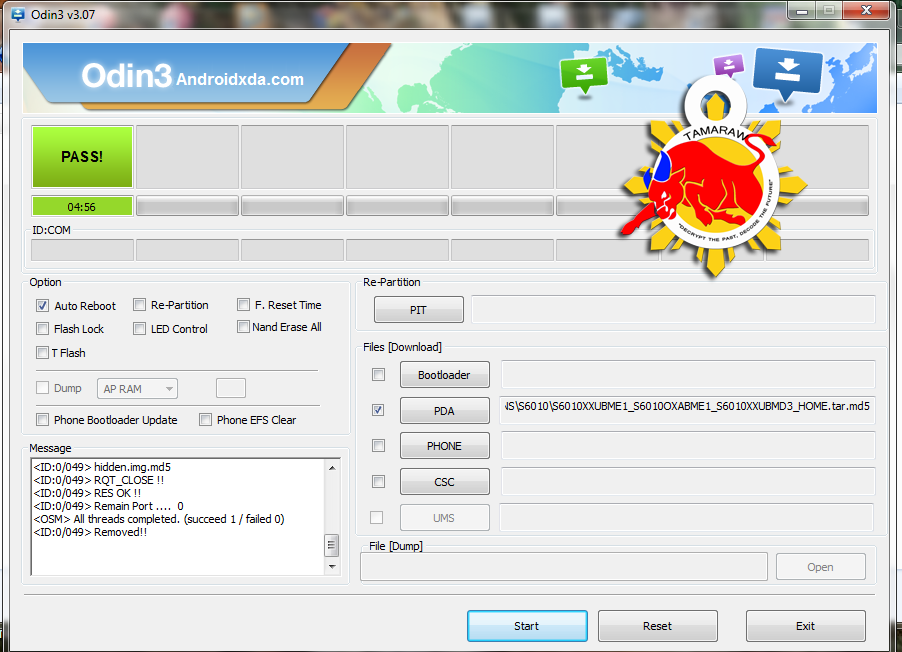Screen dimensions: 902x652
Task: Check the F. Reset Time option
Action: pyautogui.click(x=243, y=304)
